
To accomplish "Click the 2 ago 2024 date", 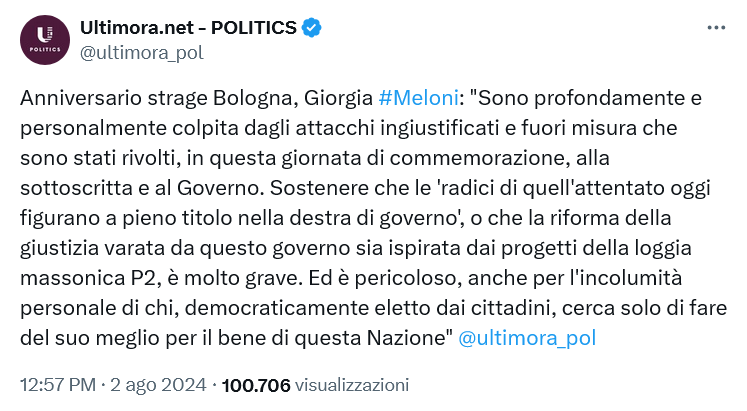I will click(x=158, y=385).
